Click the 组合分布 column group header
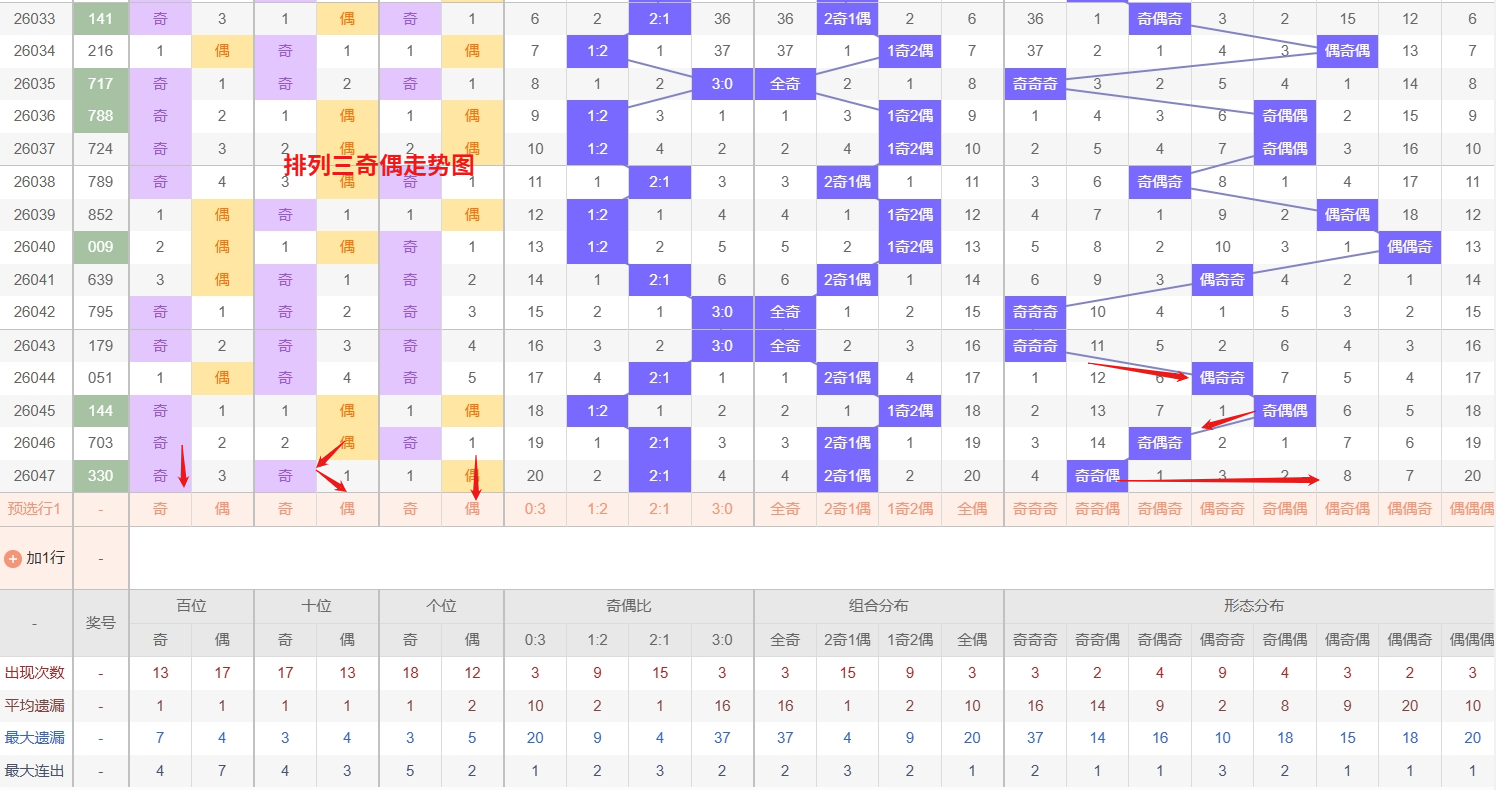1497x790 pixels. [879, 606]
